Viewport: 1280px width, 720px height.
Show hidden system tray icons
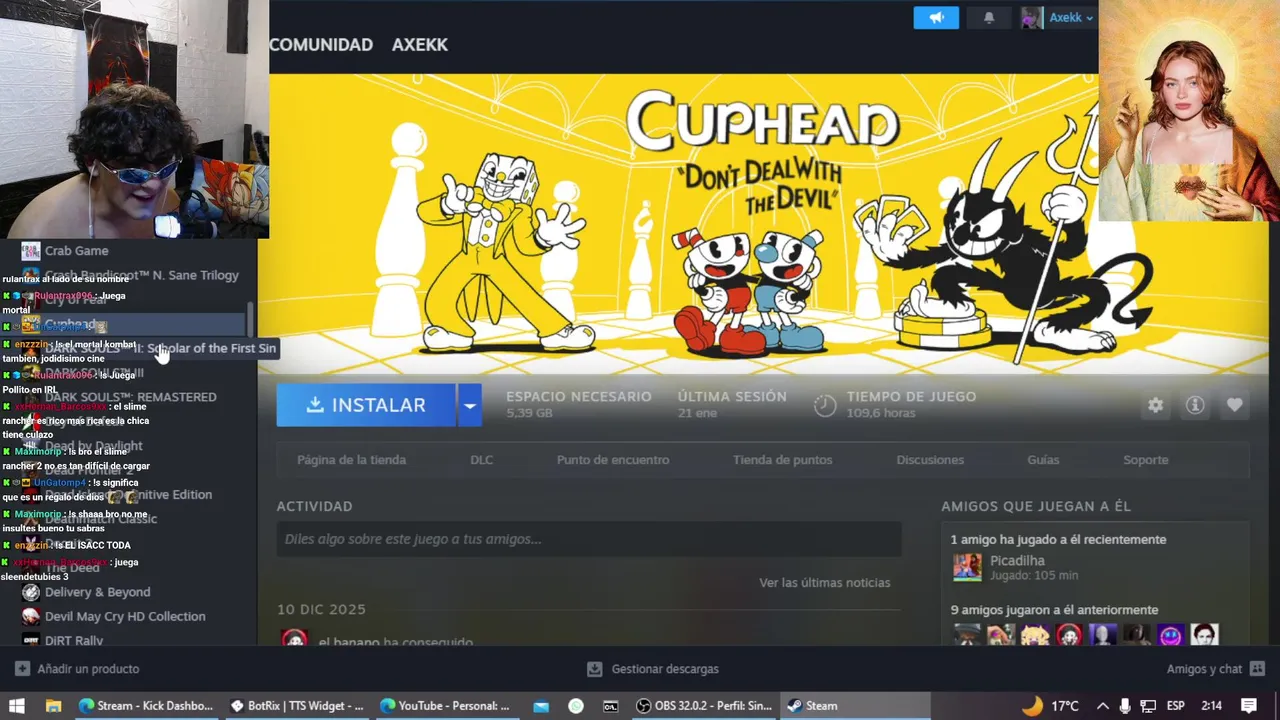[1102, 706]
